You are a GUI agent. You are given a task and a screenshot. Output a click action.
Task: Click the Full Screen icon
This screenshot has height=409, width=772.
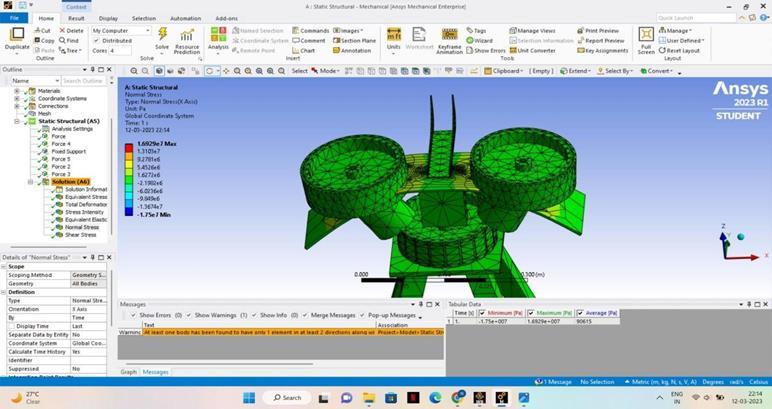tap(646, 34)
